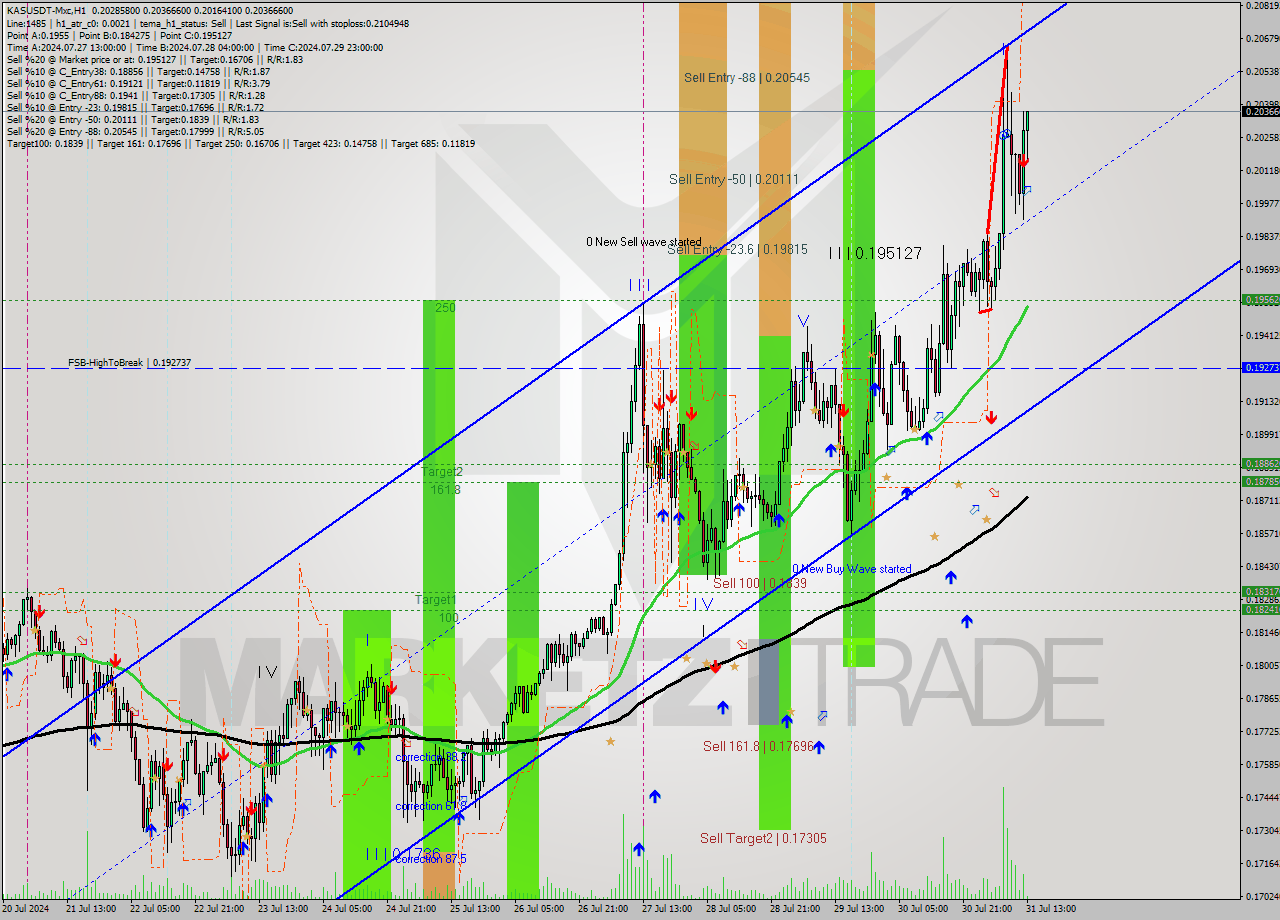Click the '0 New Buy Wave started' annotation

852,569
